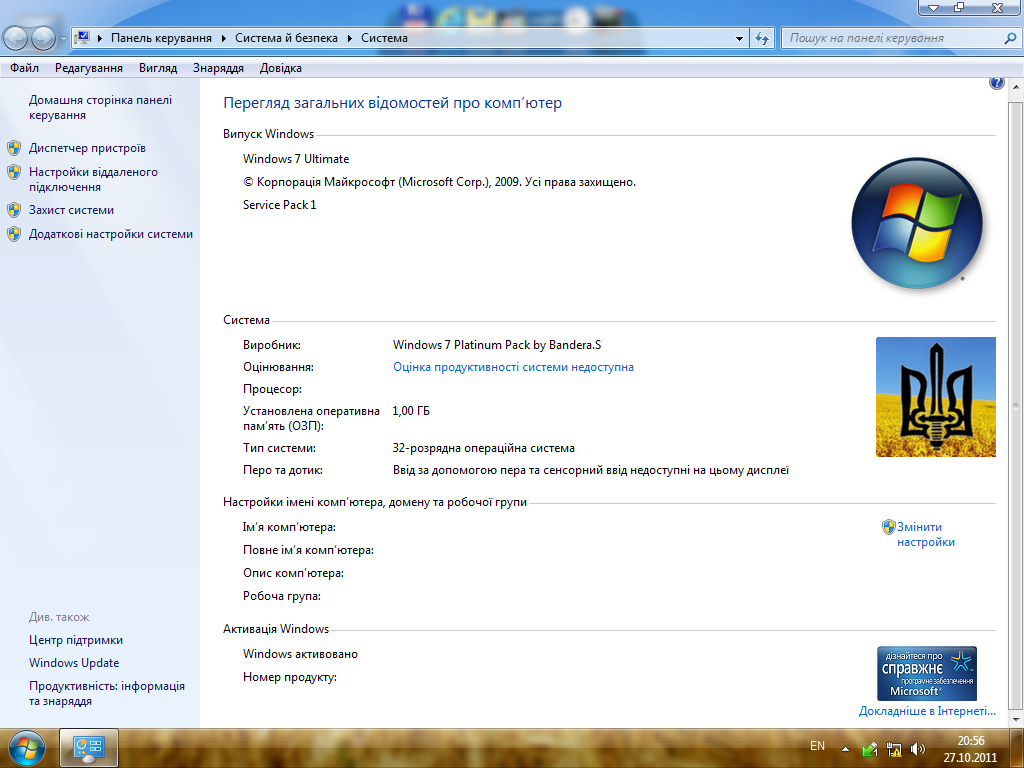Open the Редагування menu
The image size is (1024, 768).
[x=89, y=68]
